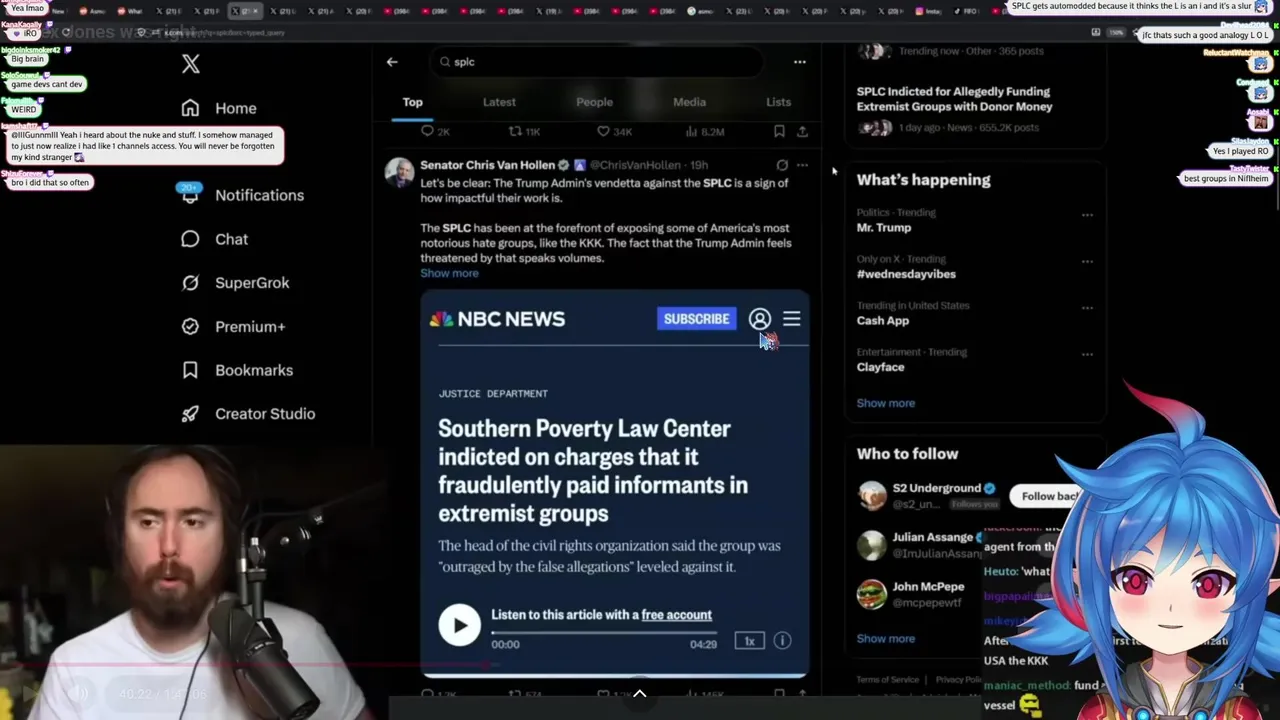Screen dimensions: 1280x720
Task: Open Senator Chris Van Hollen's profile name
Action: (x=488, y=165)
